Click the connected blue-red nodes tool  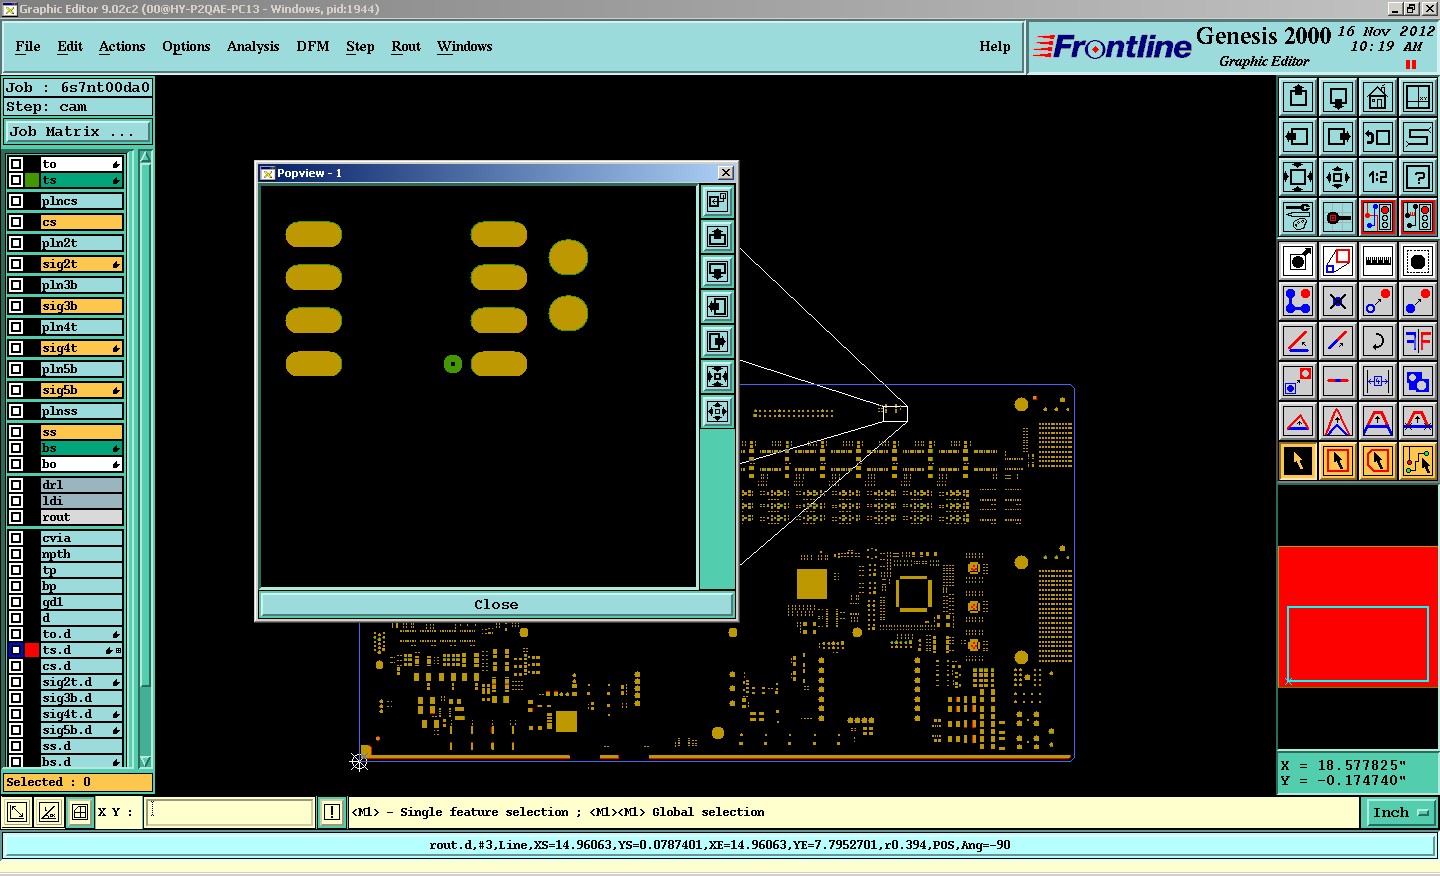(x=1298, y=301)
